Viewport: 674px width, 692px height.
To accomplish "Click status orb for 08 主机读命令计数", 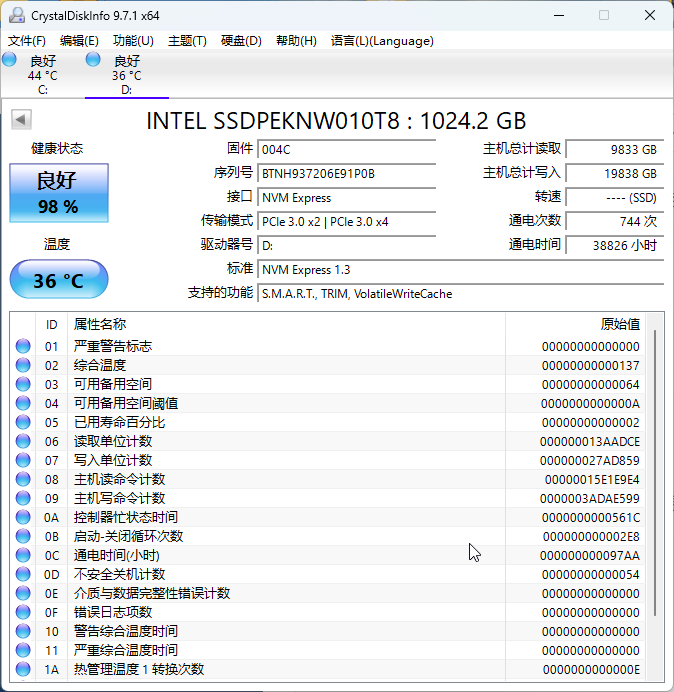I will [x=23, y=479].
